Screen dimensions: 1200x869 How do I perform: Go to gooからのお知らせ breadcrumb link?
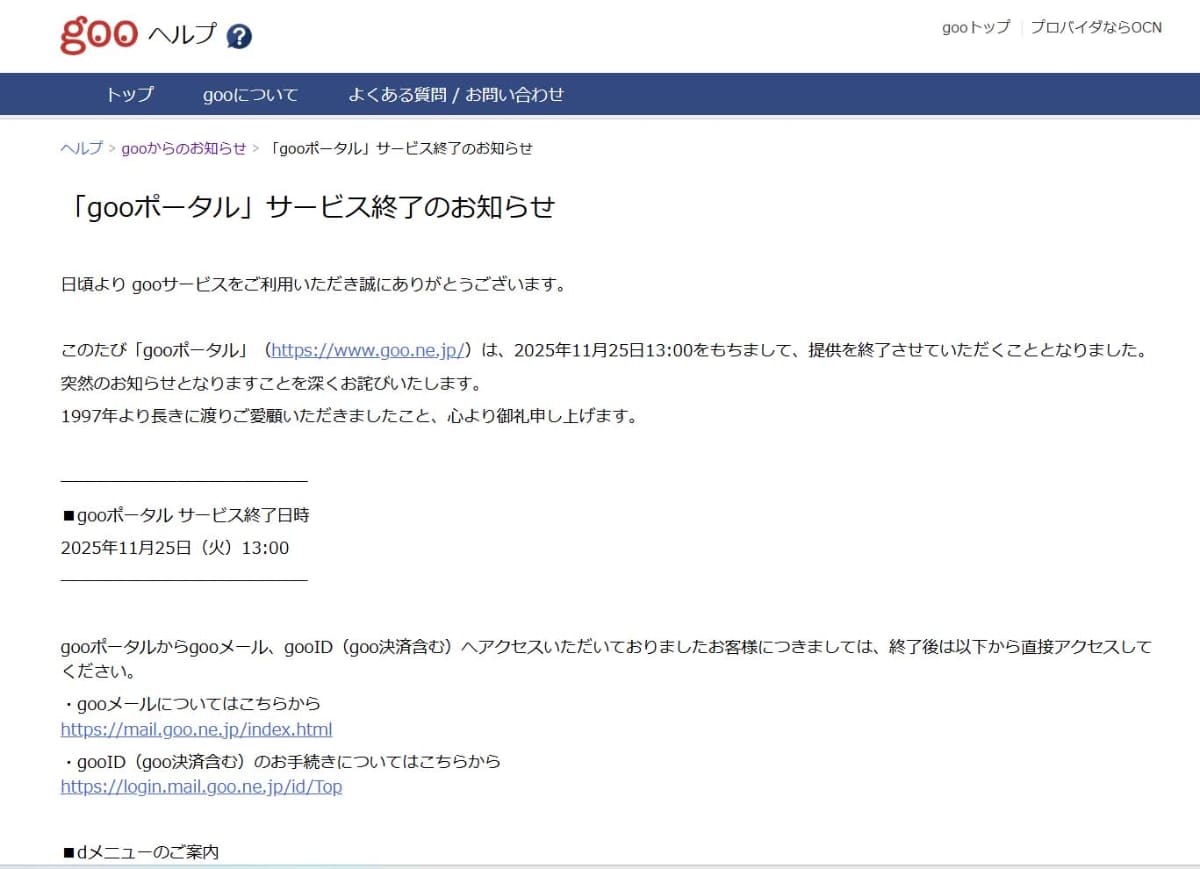pyautogui.click(x=184, y=148)
